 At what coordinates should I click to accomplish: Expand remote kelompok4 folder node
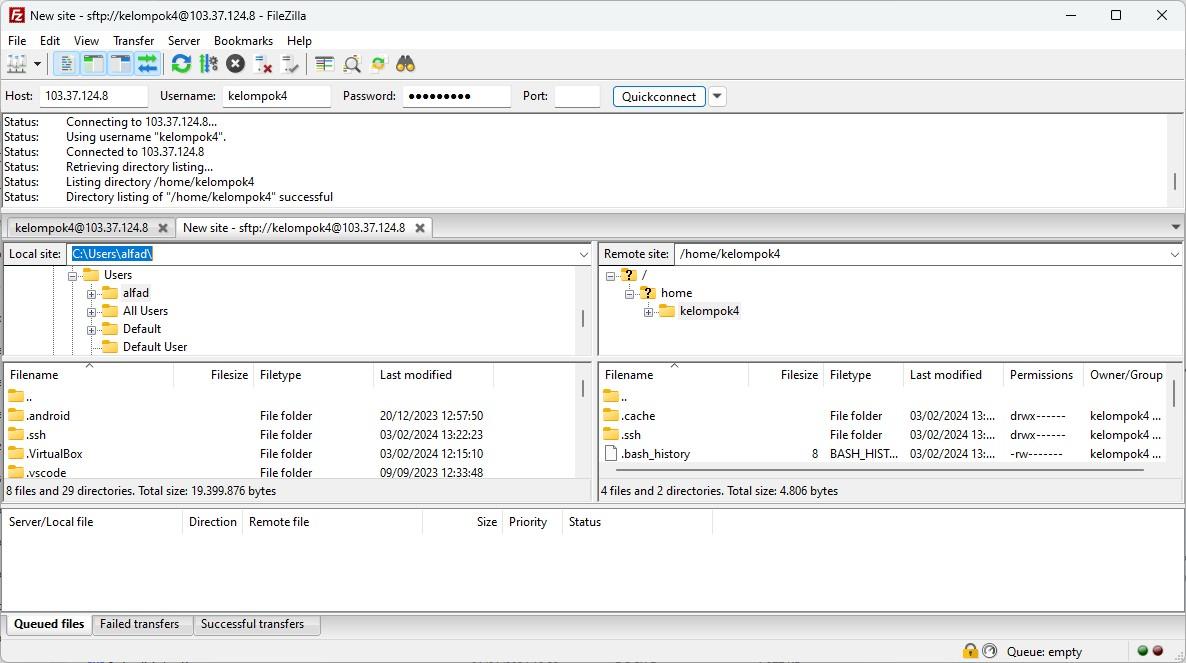pyautogui.click(x=648, y=312)
